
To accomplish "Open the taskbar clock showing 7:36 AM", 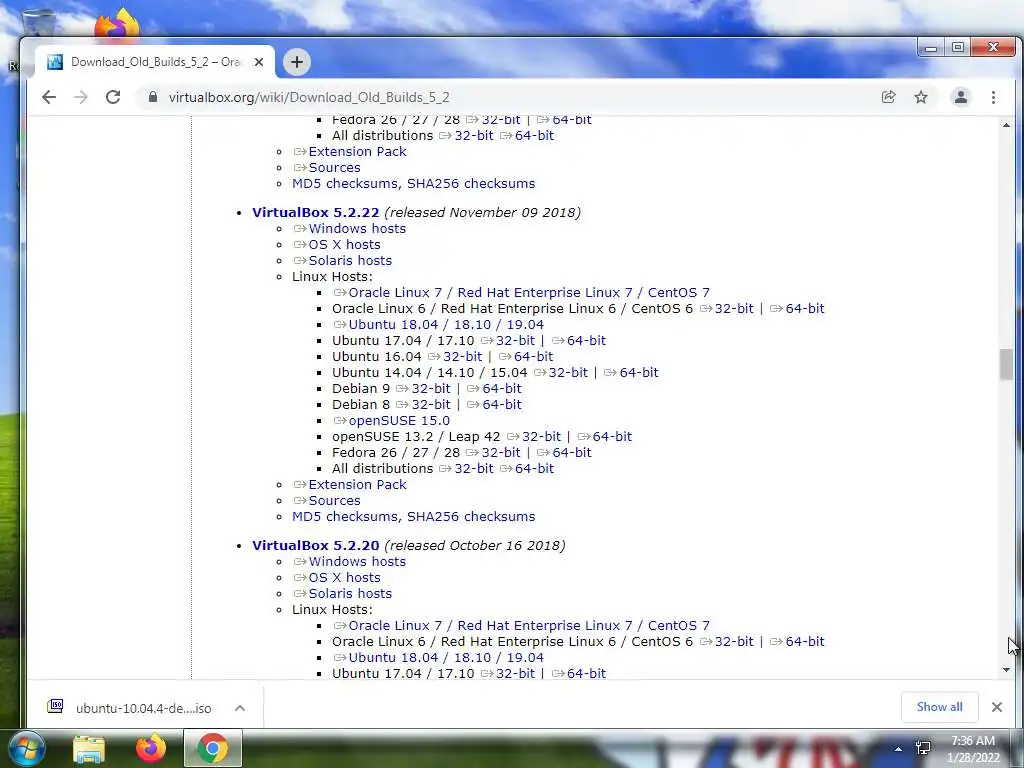I will [973, 749].
